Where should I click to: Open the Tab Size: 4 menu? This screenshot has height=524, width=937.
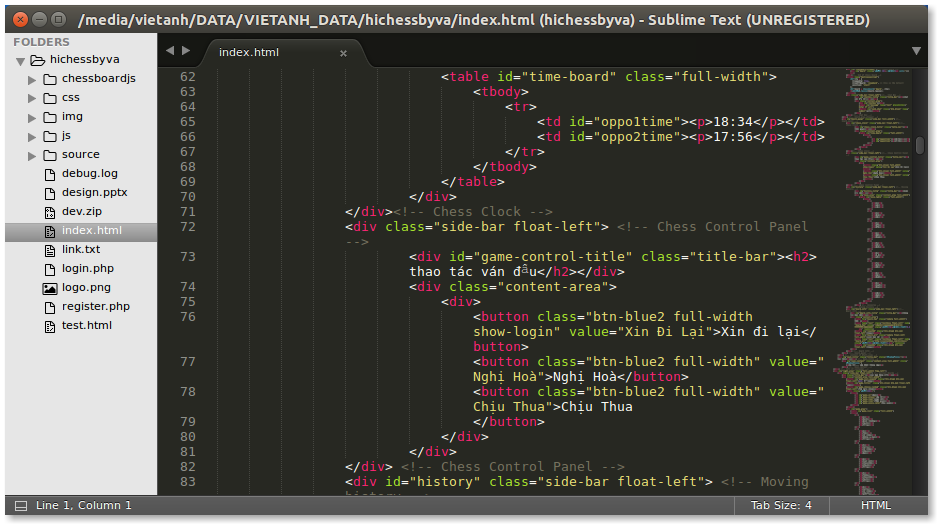click(x=781, y=505)
